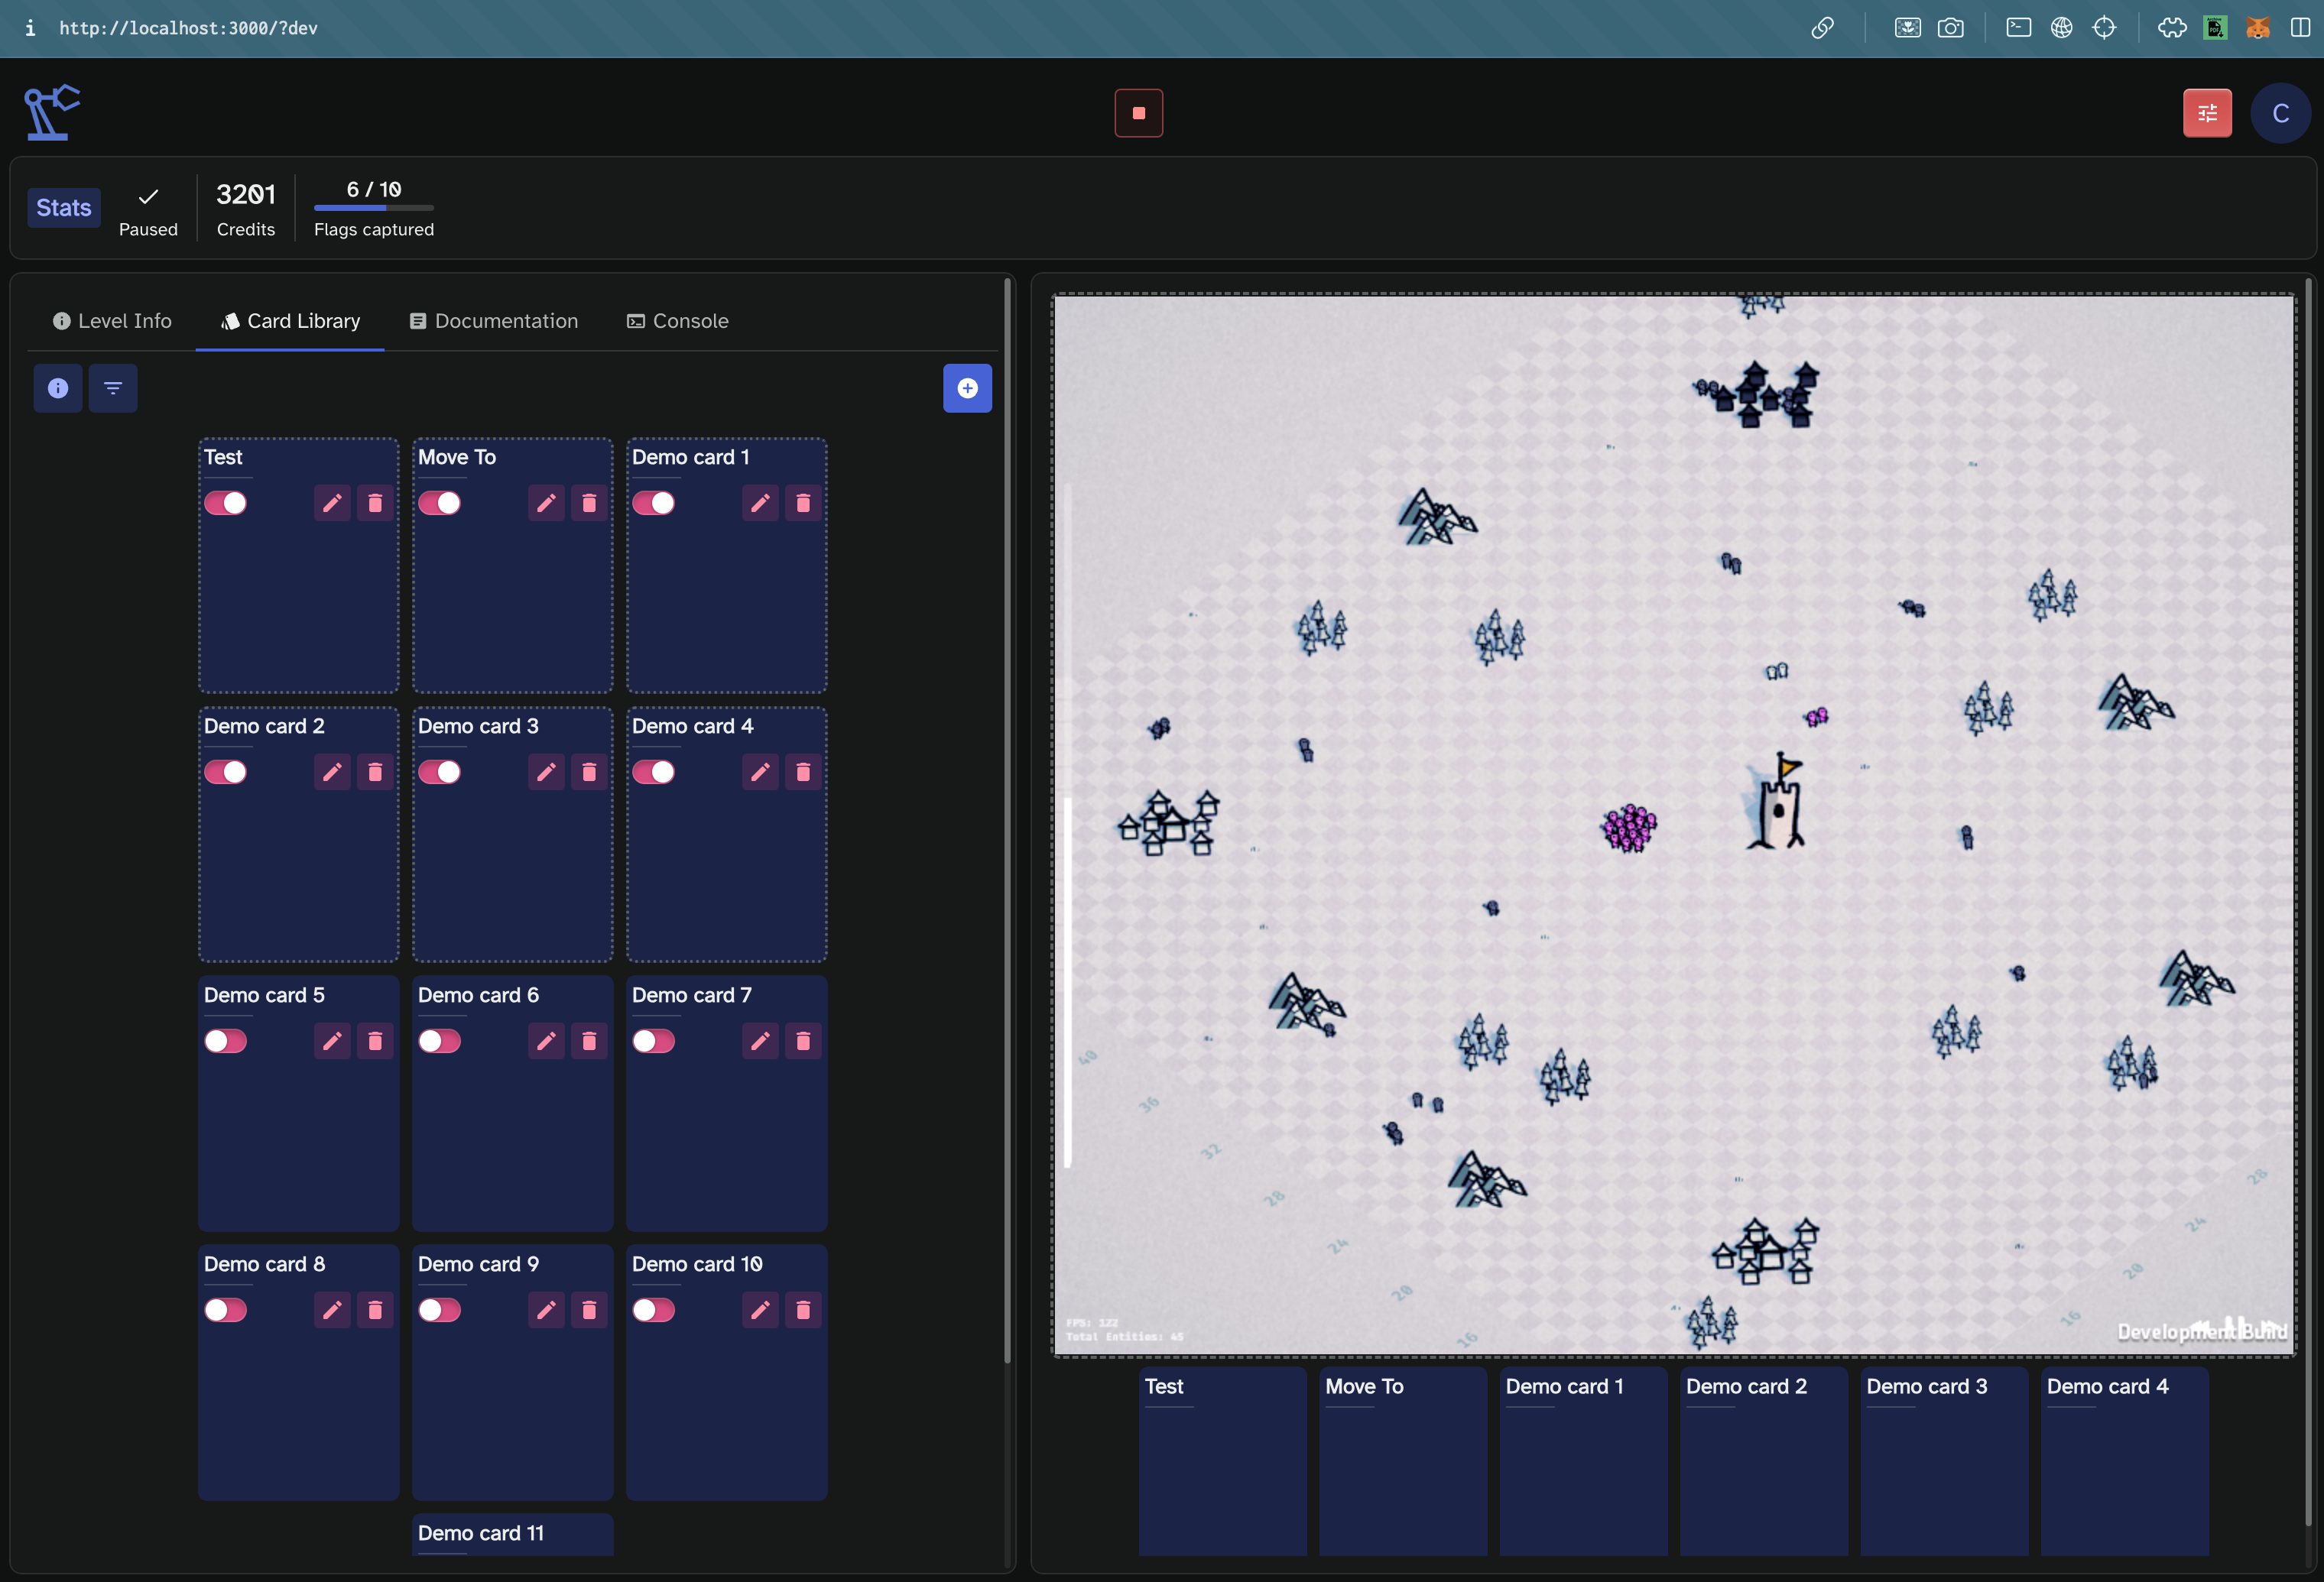The height and width of the screenshot is (1582, 2324).
Task: Select Demo card 1 in the hand below the game view
Action: (x=1583, y=1462)
